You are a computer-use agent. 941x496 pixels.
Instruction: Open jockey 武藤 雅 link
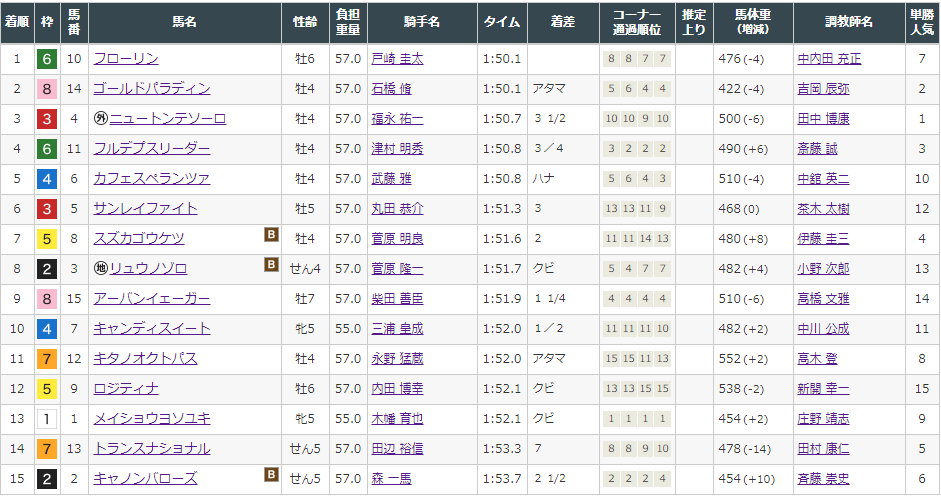(x=391, y=179)
